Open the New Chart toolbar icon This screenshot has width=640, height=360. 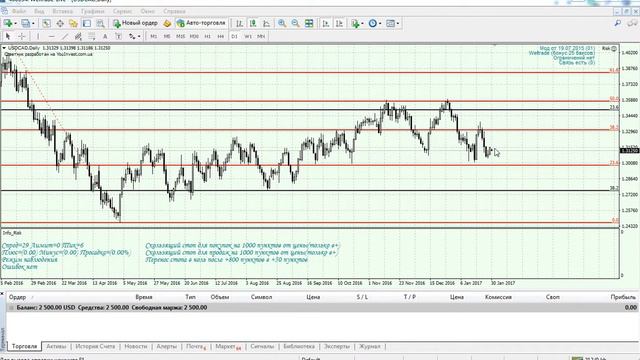coord(8,23)
